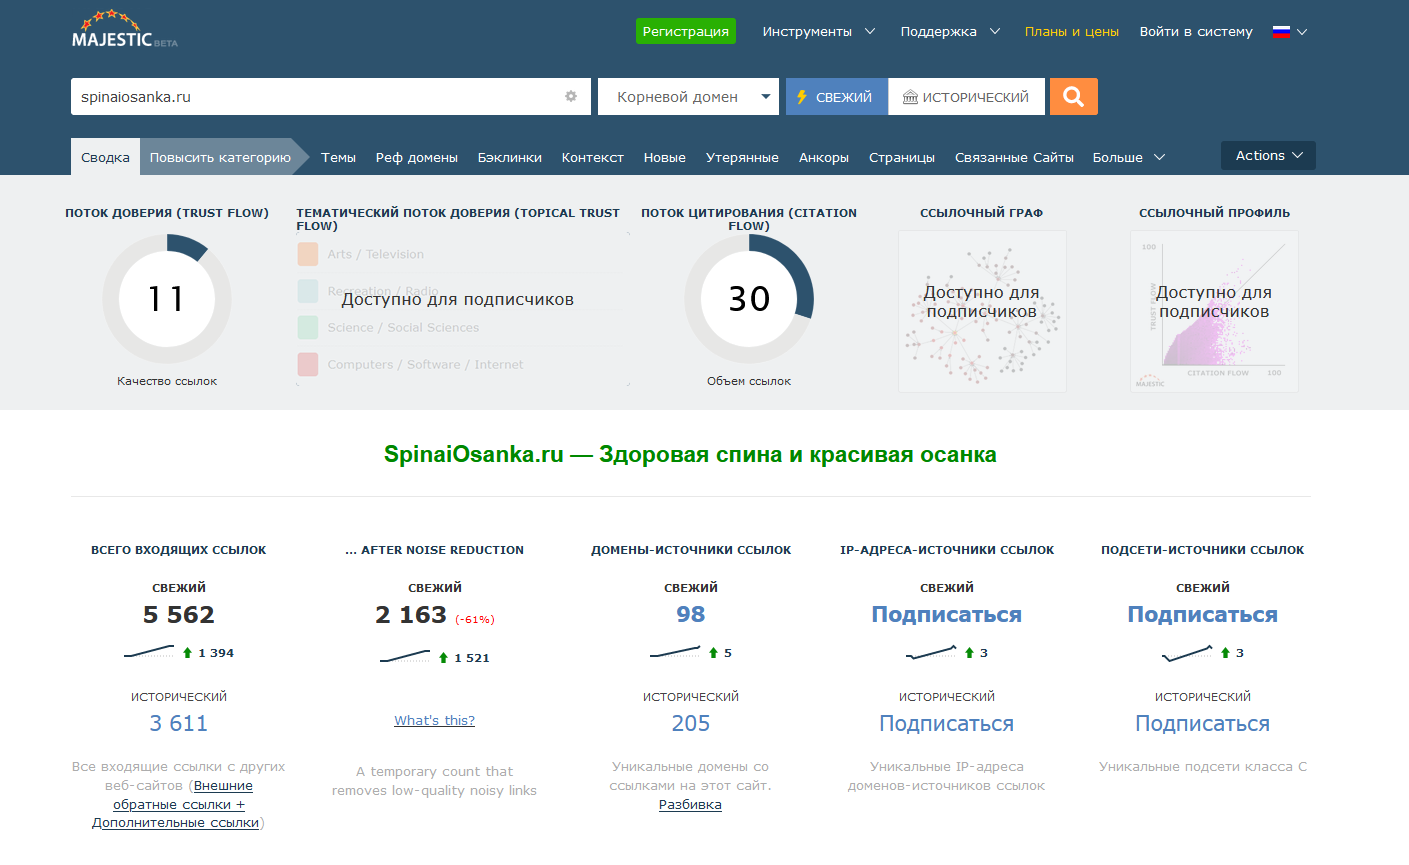This screenshot has width=1409, height=865.
Task: Click Войти в систему link
Action: tap(1196, 32)
